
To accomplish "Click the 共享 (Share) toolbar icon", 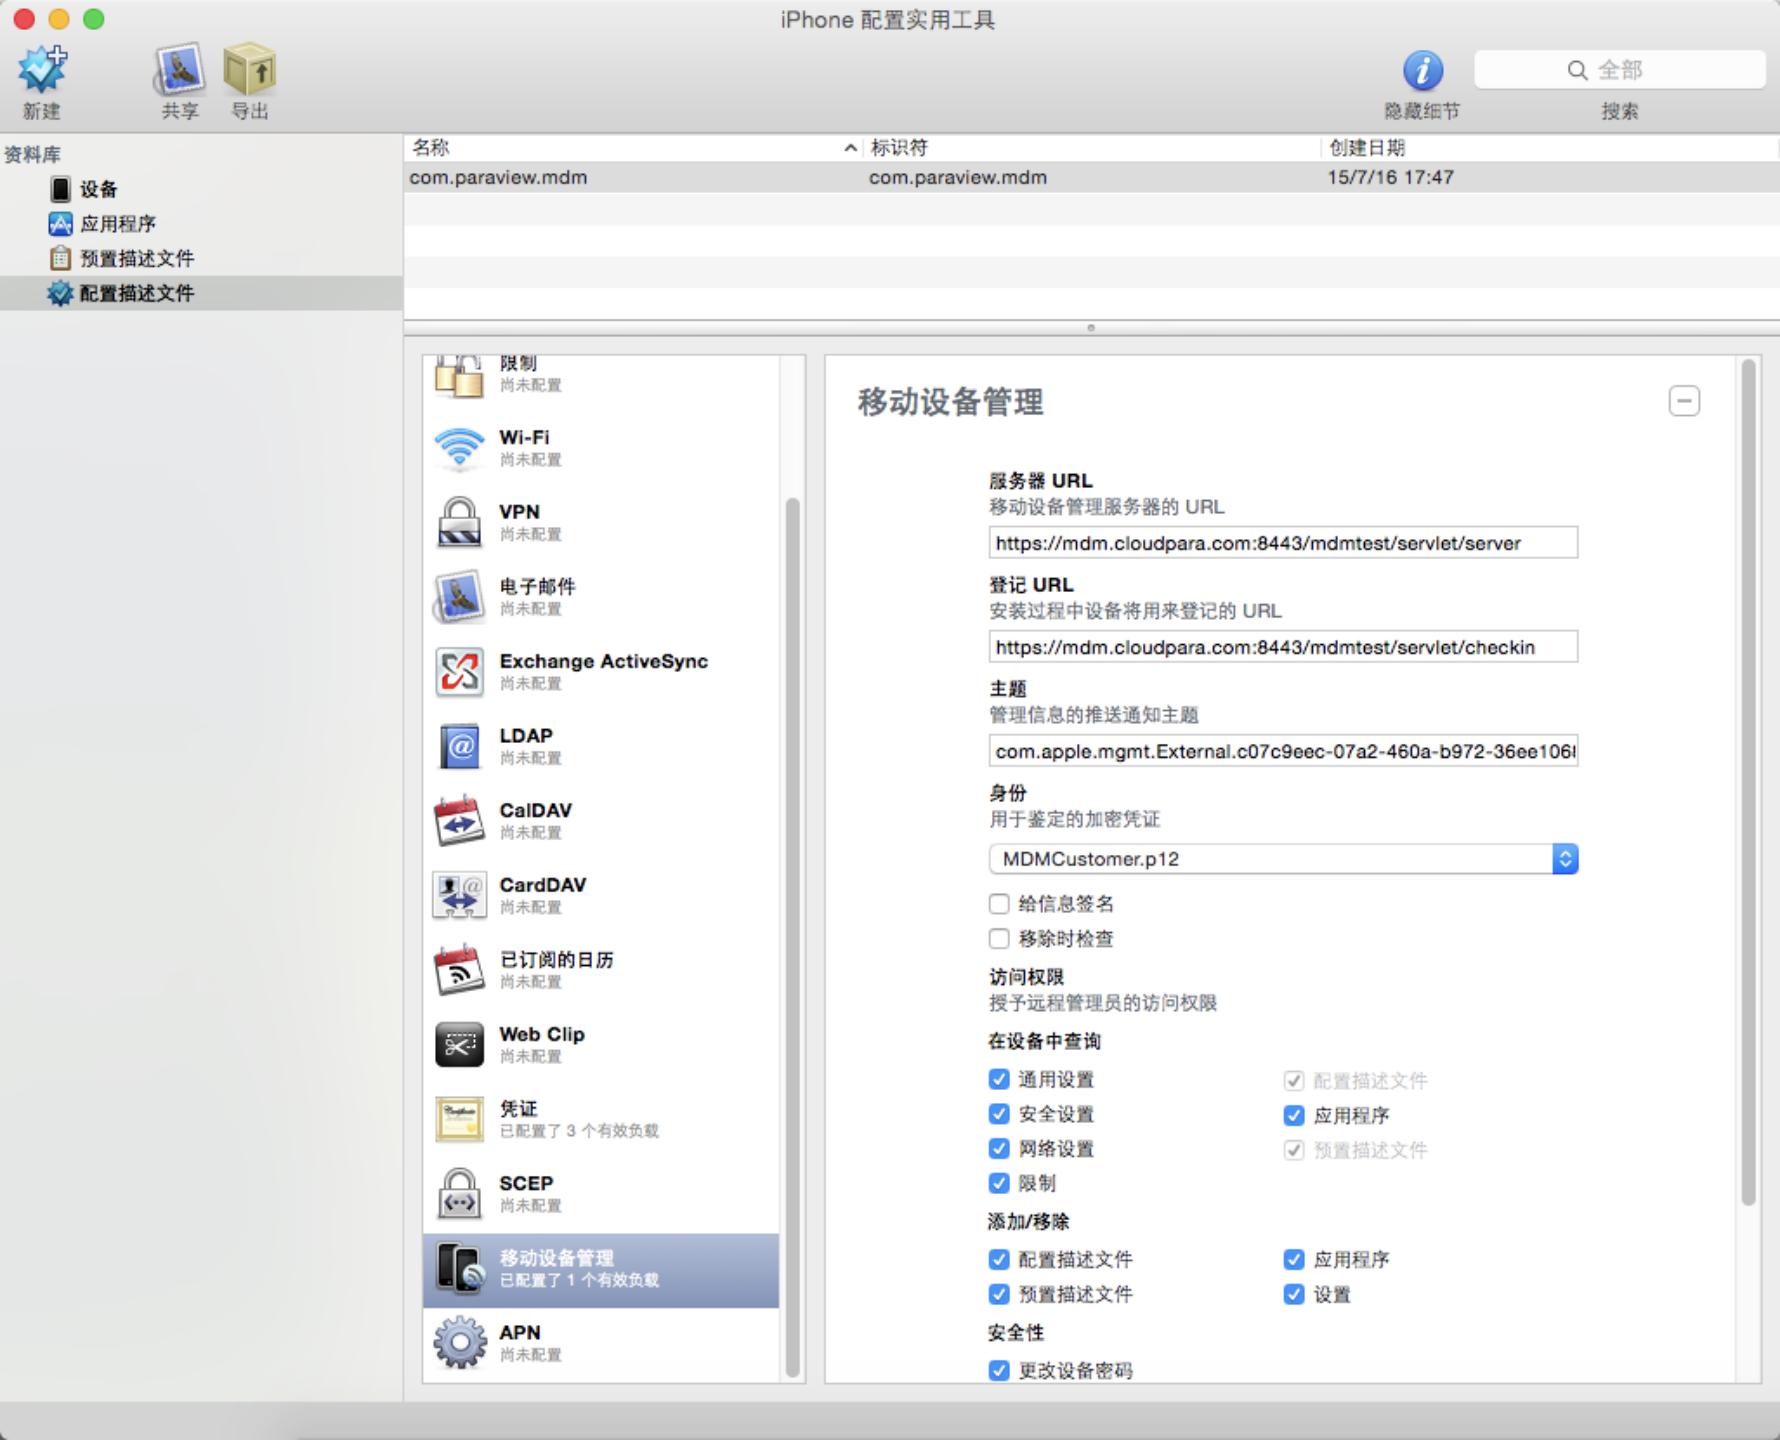I will click(x=179, y=72).
